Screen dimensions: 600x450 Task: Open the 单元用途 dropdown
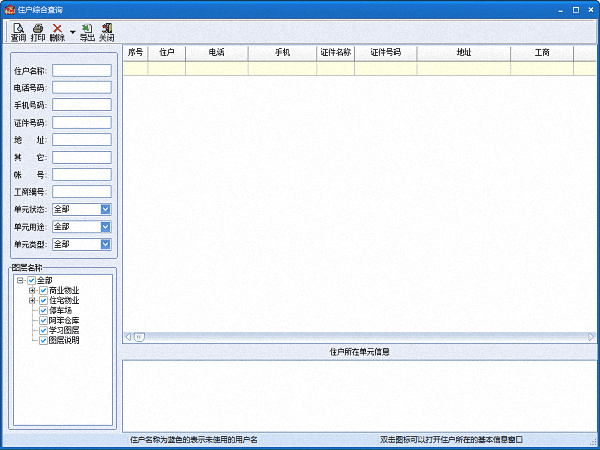[x=105, y=227]
